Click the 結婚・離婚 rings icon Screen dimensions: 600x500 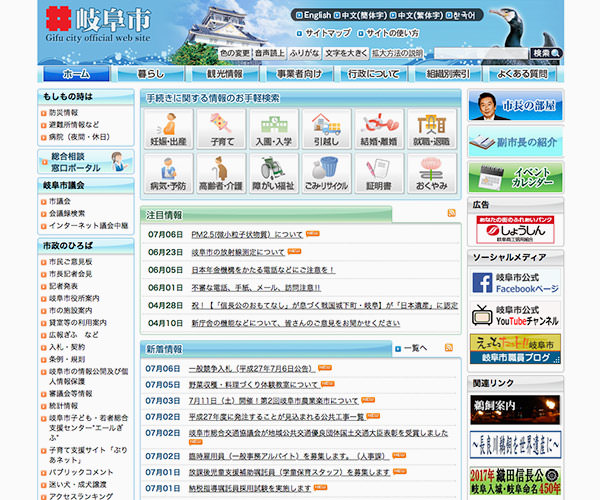pyautogui.click(x=380, y=130)
